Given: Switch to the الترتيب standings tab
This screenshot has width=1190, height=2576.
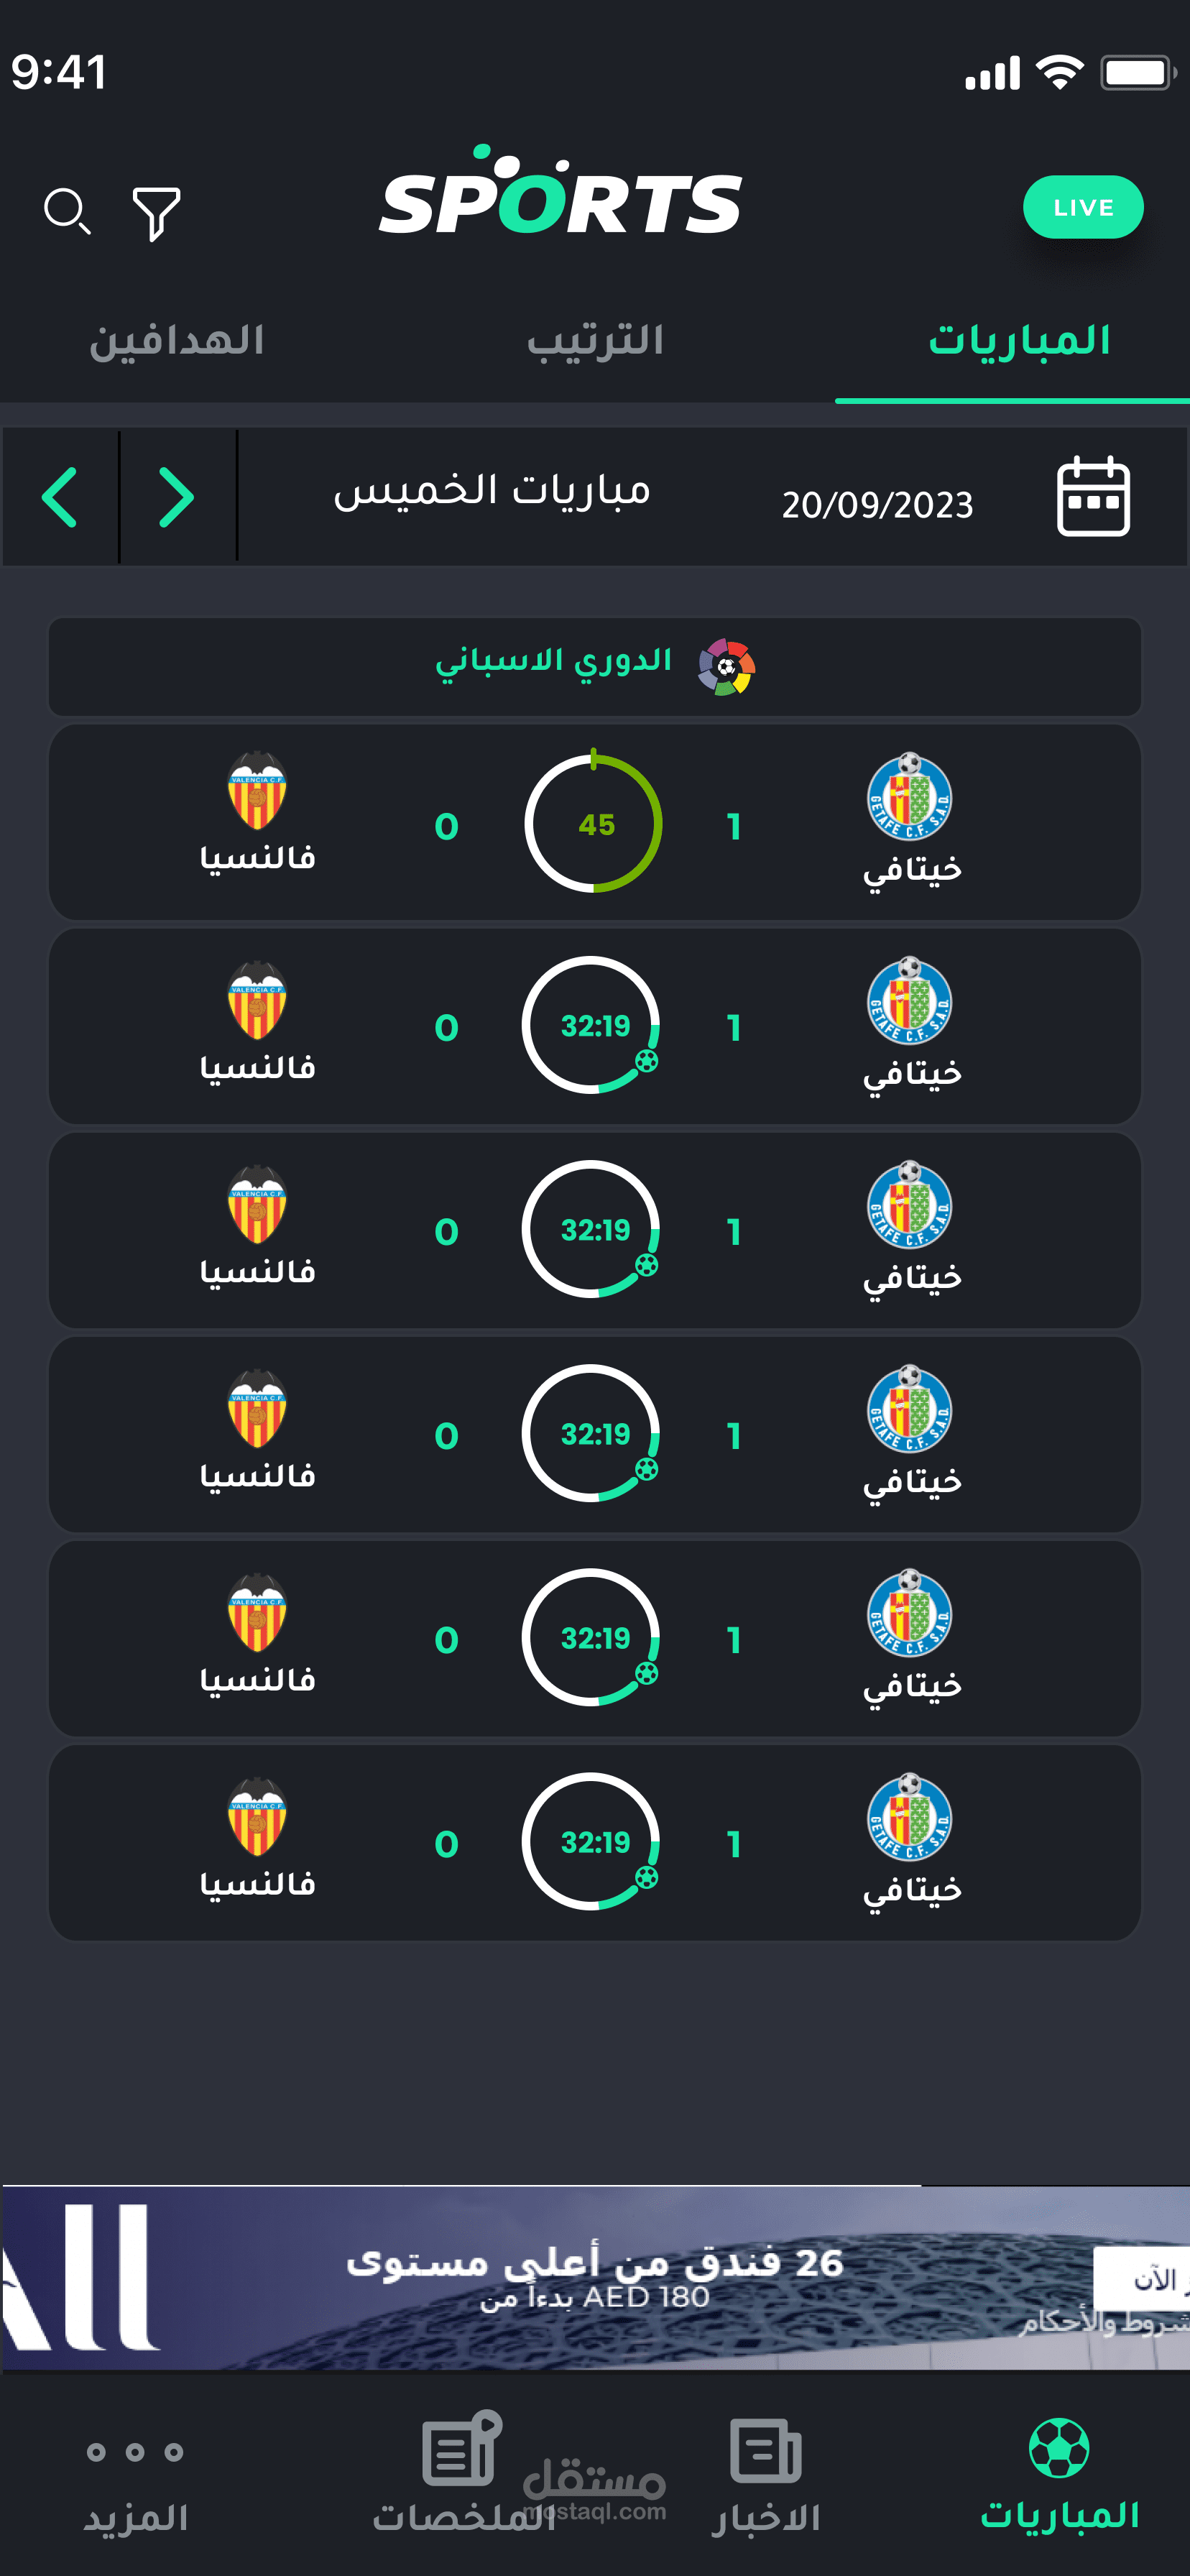Looking at the screenshot, I should click(595, 341).
